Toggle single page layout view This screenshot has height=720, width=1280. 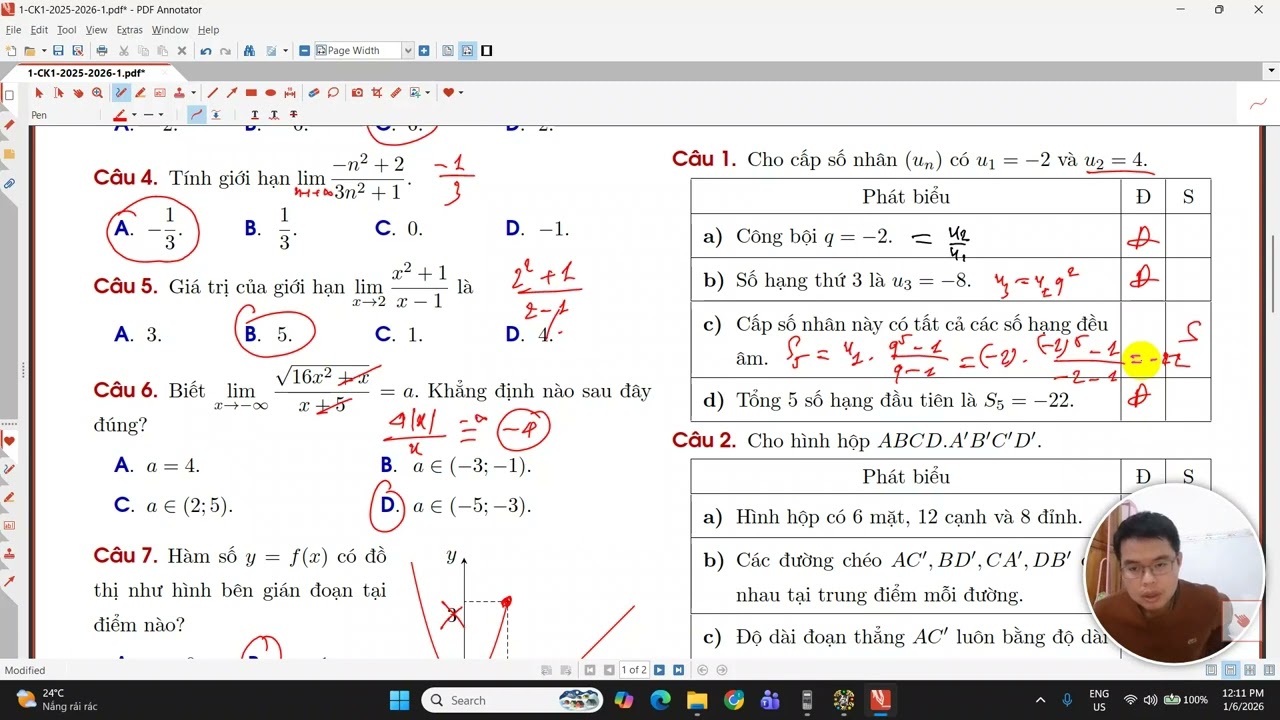[x=448, y=50]
